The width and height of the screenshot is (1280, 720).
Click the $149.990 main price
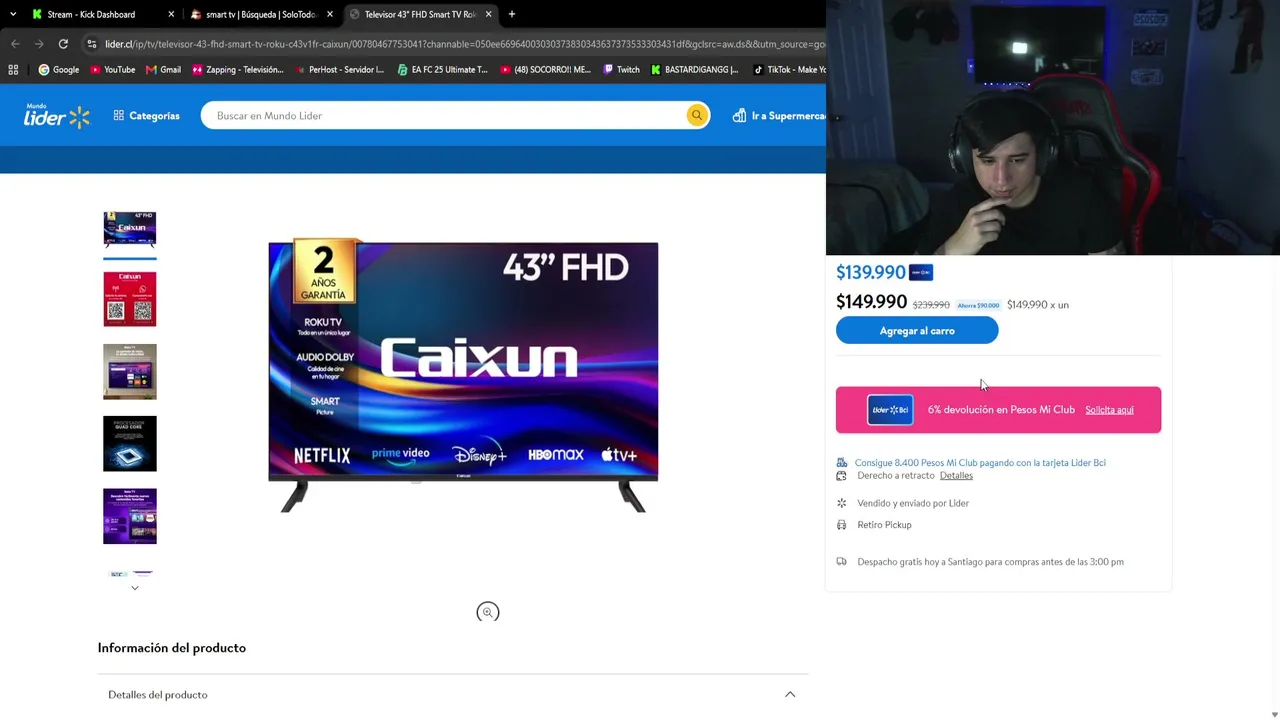[872, 302]
